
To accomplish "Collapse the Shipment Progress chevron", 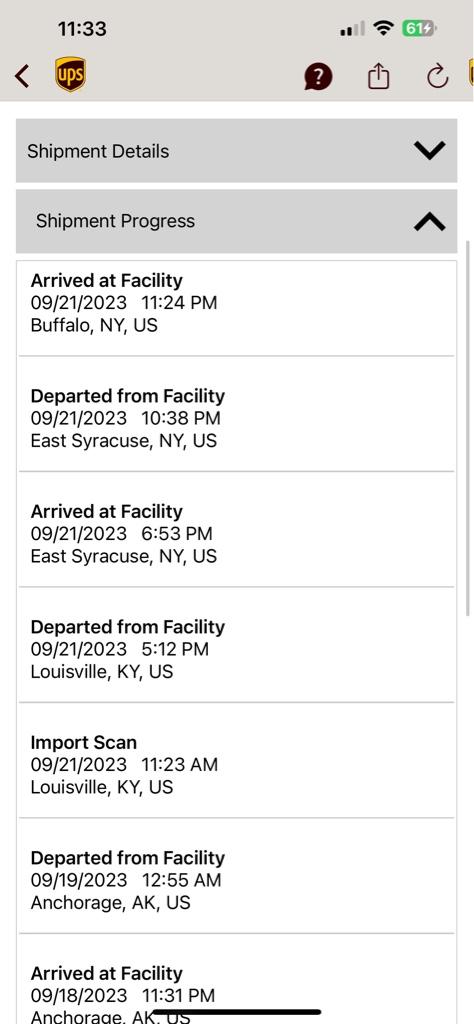I will click(x=430, y=221).
